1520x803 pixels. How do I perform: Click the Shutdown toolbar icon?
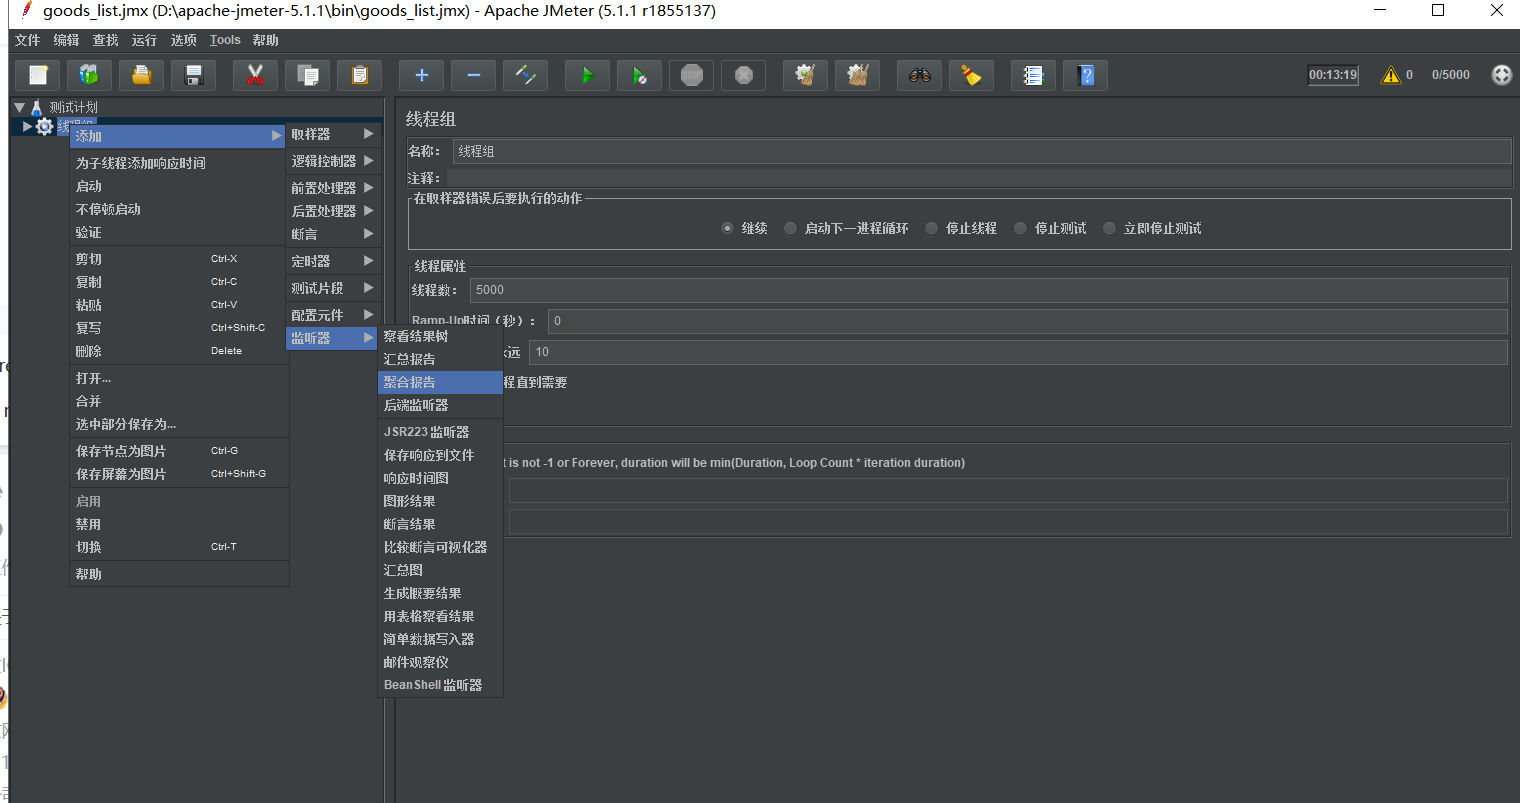tap(744, 75)
